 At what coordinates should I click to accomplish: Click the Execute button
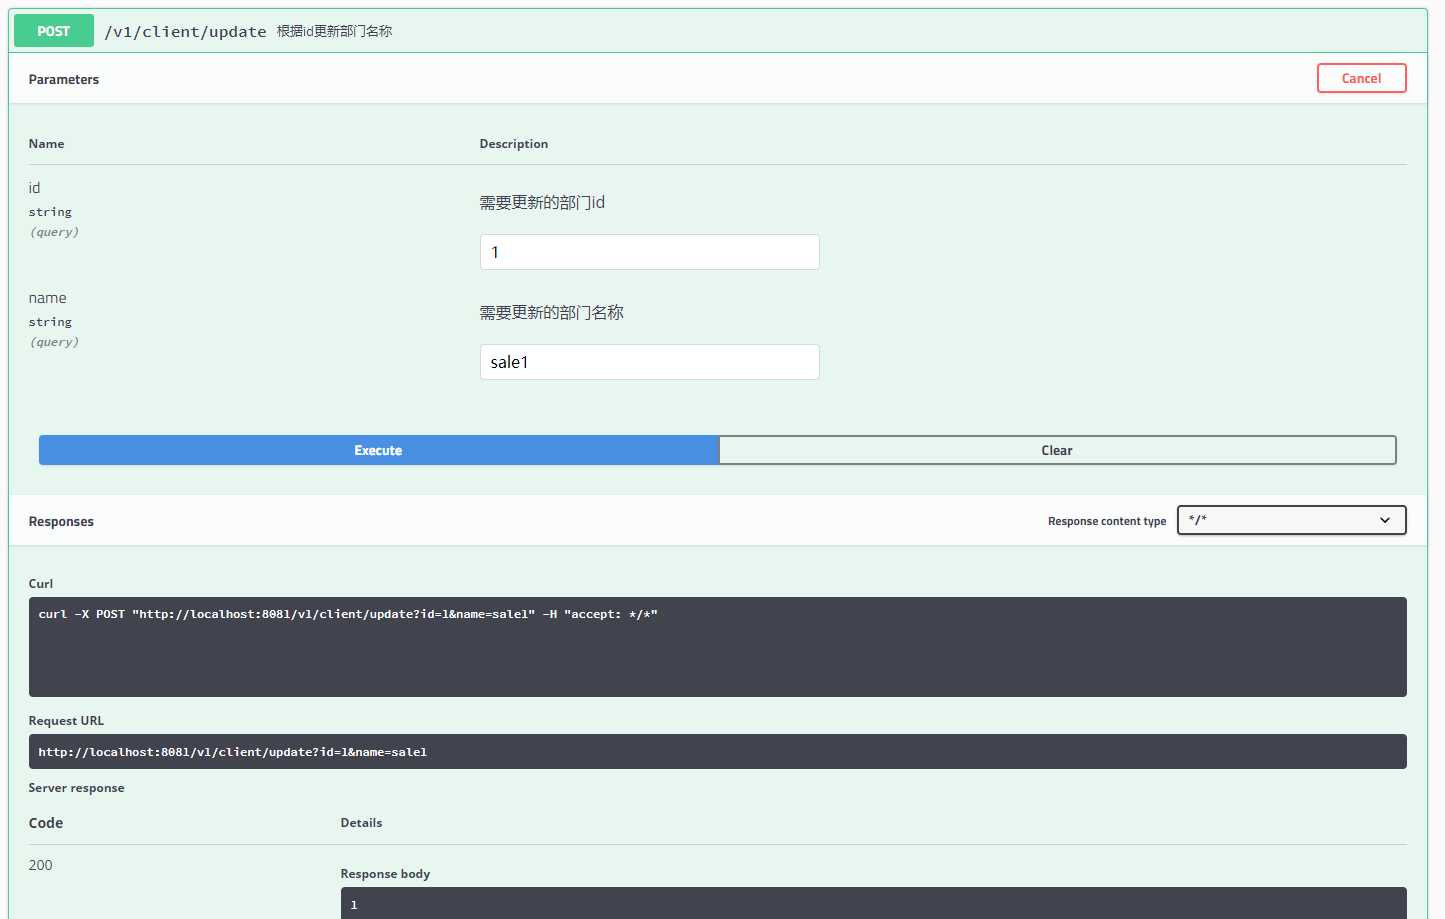click(x=378, y=450)
